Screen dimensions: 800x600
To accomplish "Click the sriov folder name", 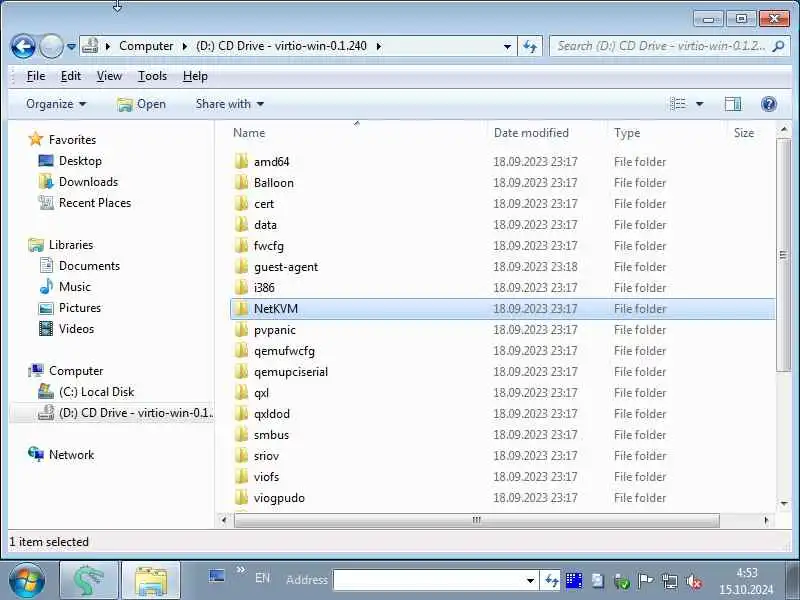I will point(266,456).
